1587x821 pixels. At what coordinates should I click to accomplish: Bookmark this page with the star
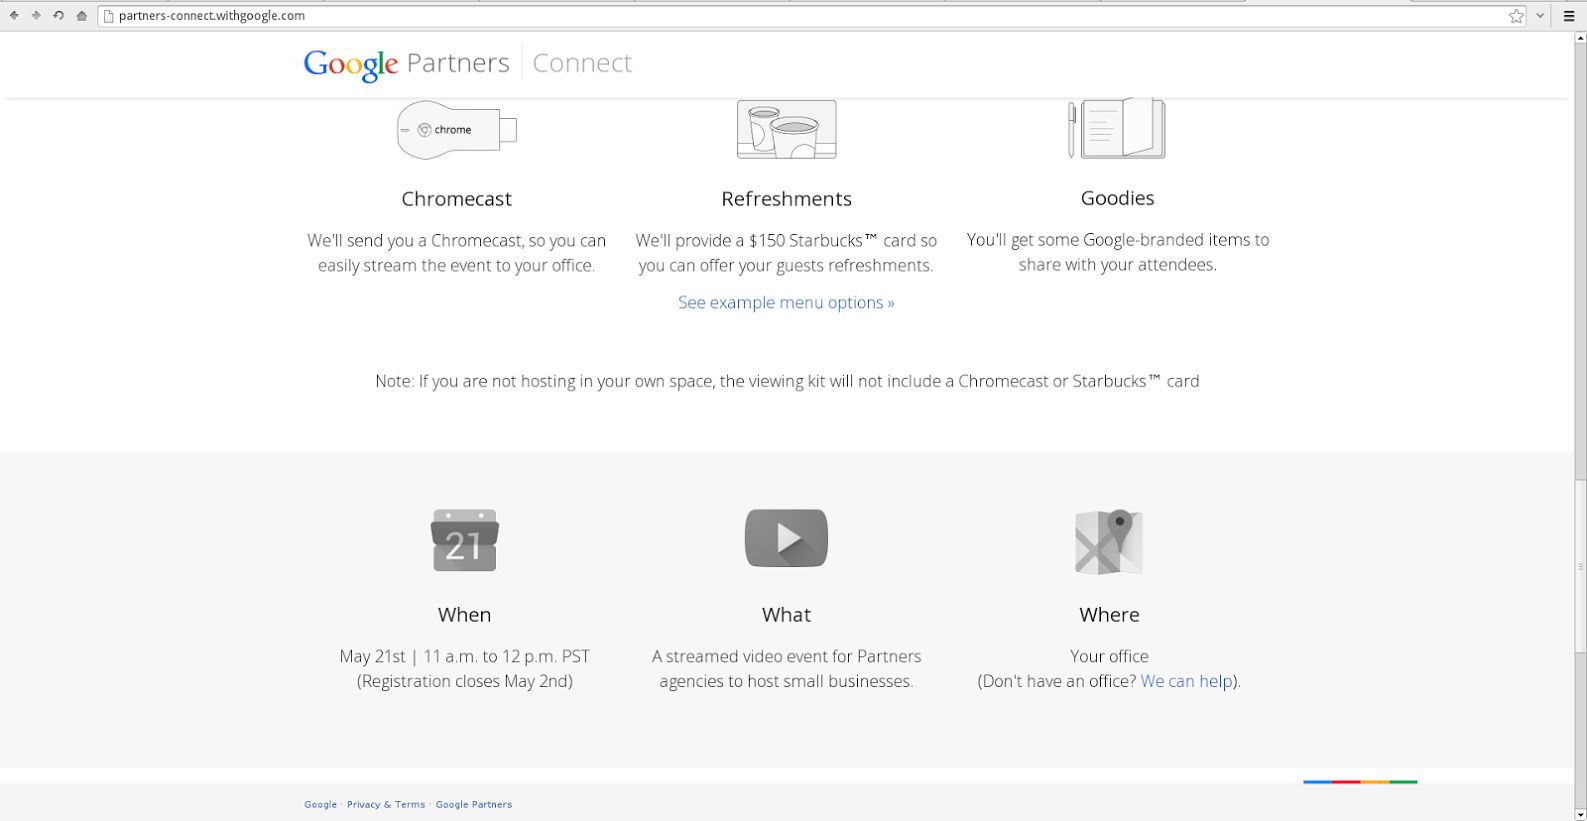tap(1516, 16)
